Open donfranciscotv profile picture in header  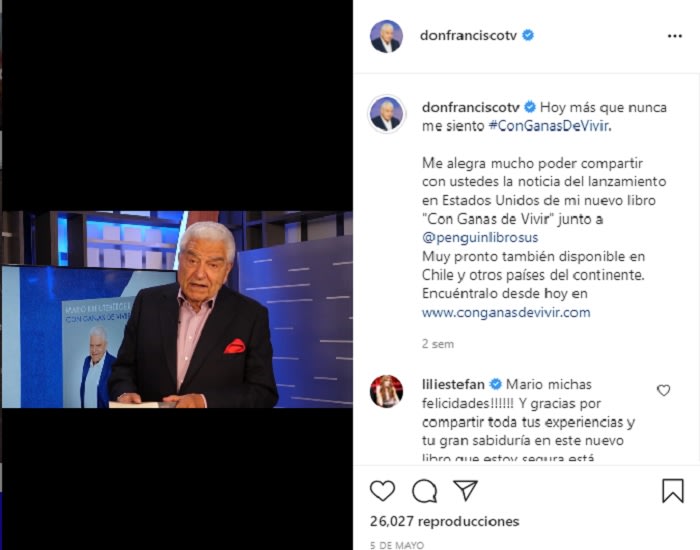coord(387,36)
